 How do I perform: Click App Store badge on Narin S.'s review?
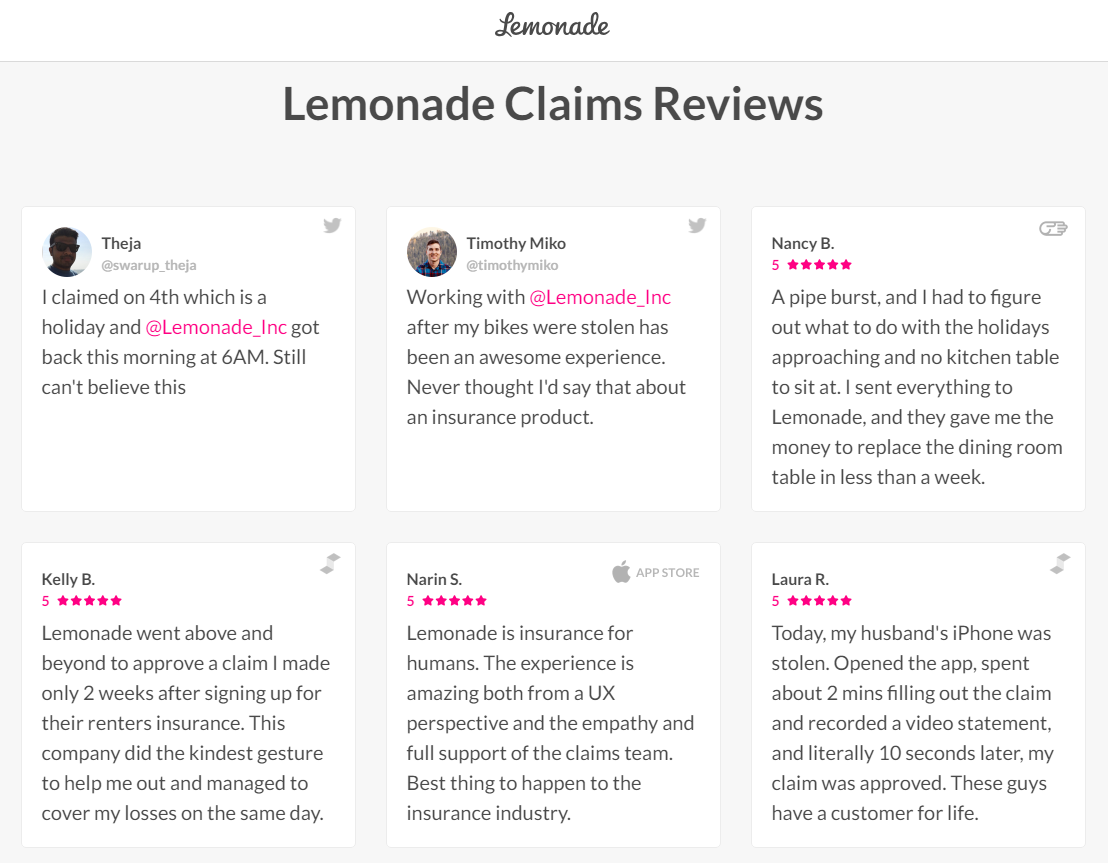pyautogui.click(x=656, y=573)
